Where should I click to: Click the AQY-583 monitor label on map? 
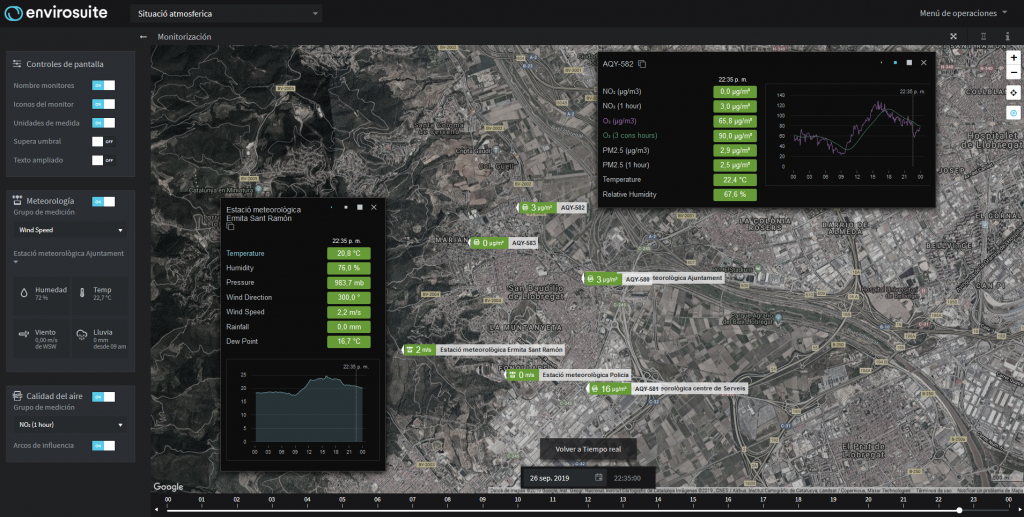coord(523,243)
